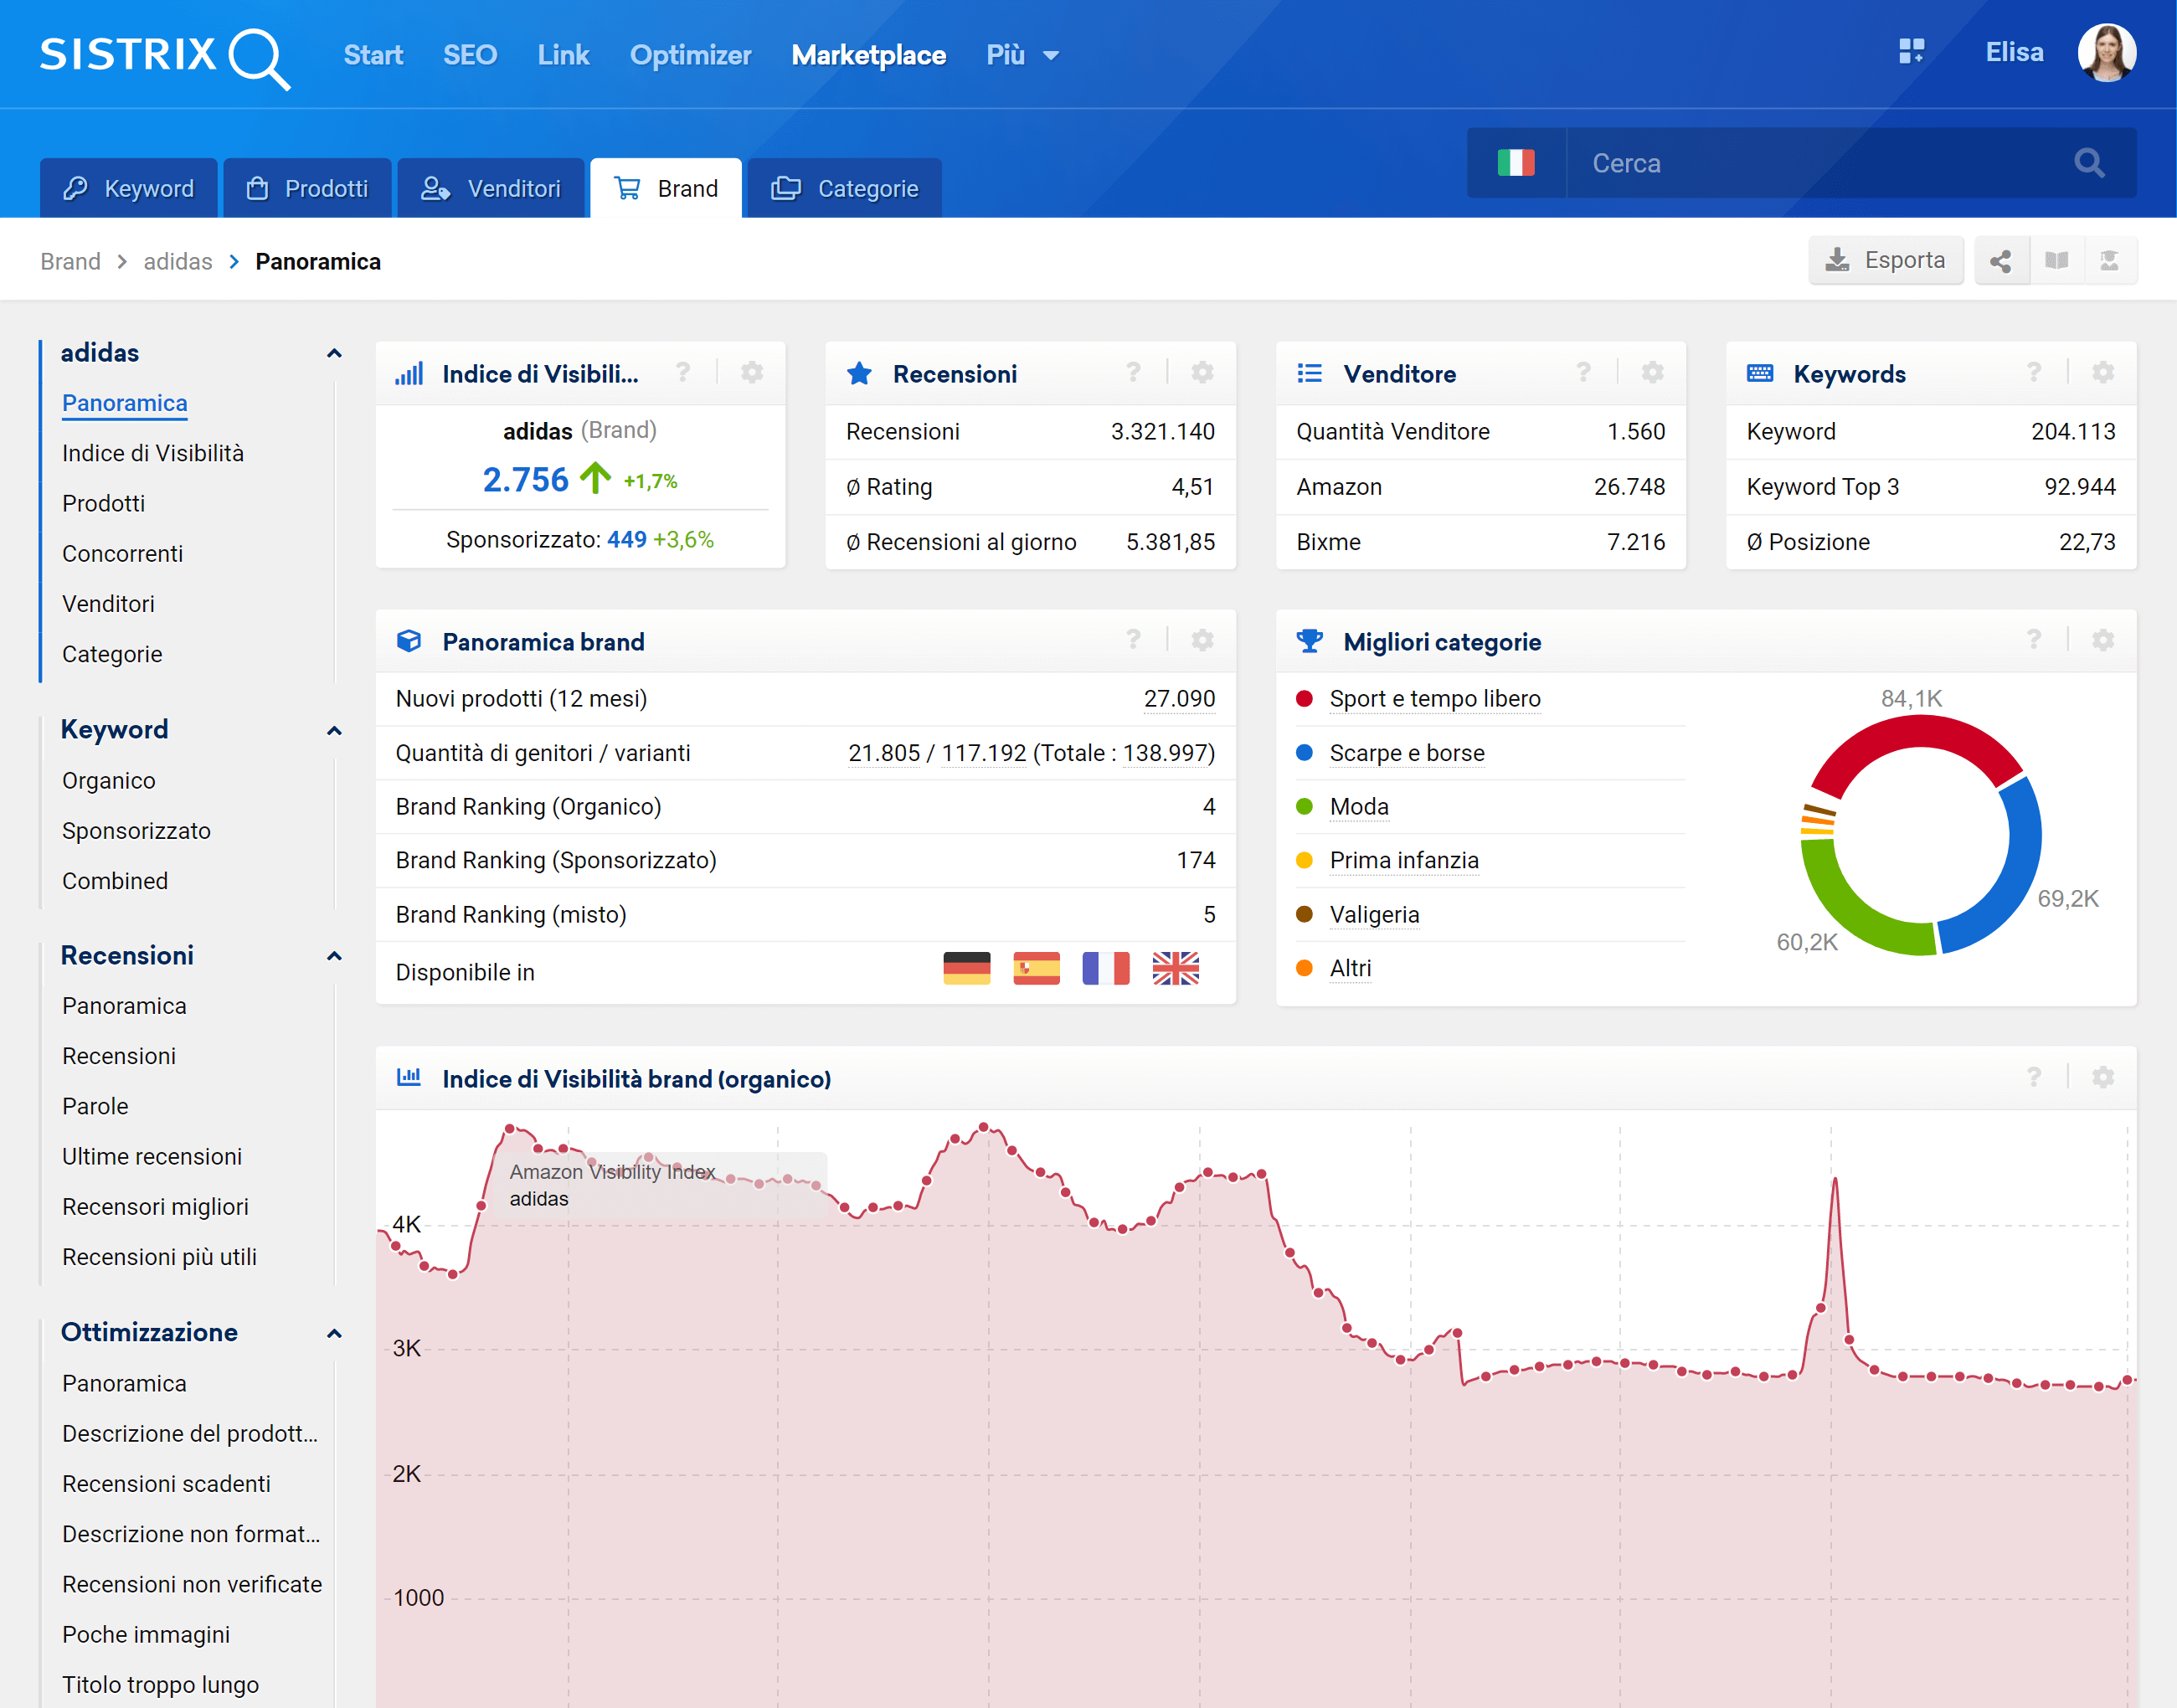Click the open book handbook icon
The height and width of the screenshot is (1708, 2177).
click(x=2056, y=261)
